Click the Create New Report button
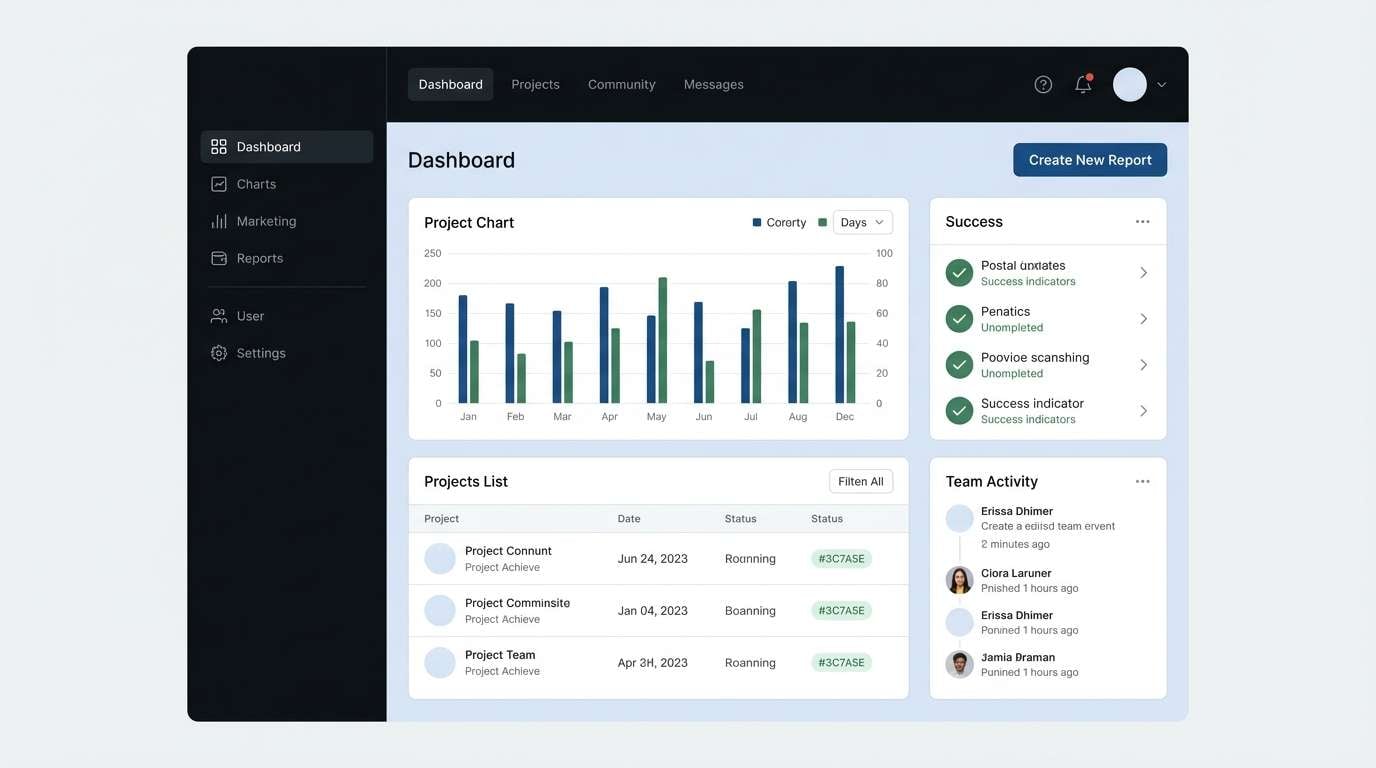 tap(1090, 158)
